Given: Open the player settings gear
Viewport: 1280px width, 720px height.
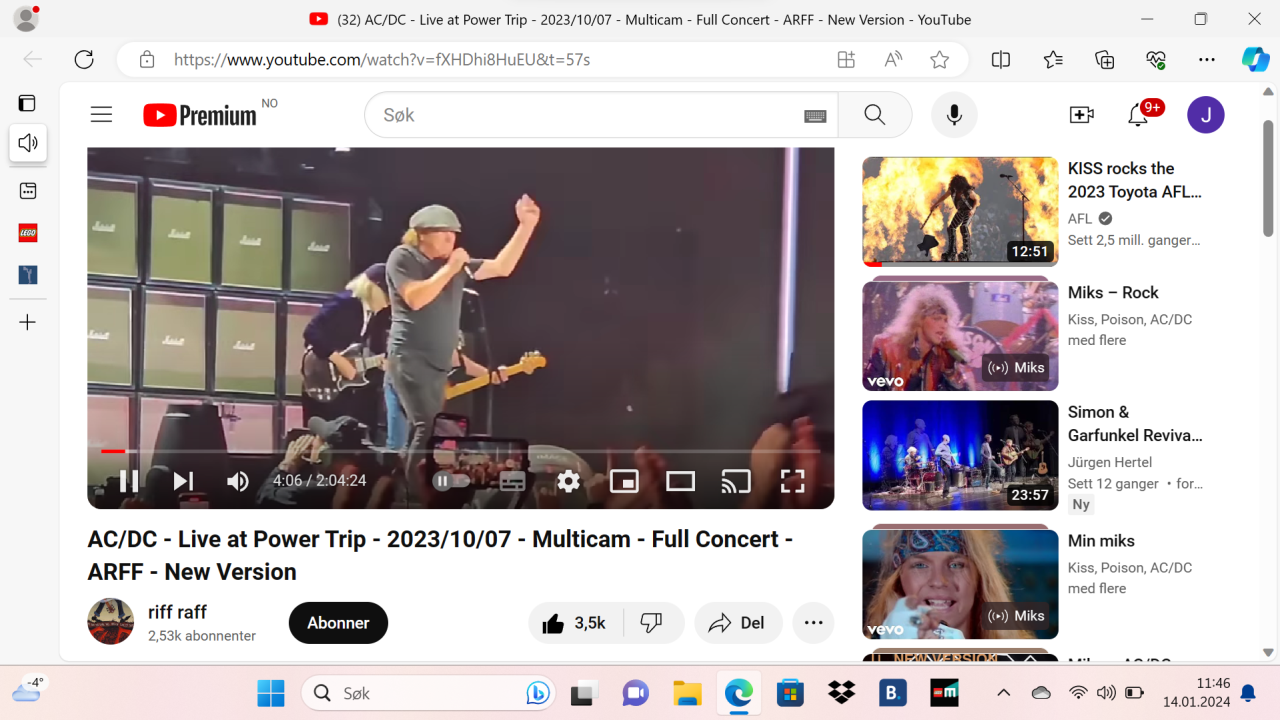Looking at the screenshot, I should 568,481.
